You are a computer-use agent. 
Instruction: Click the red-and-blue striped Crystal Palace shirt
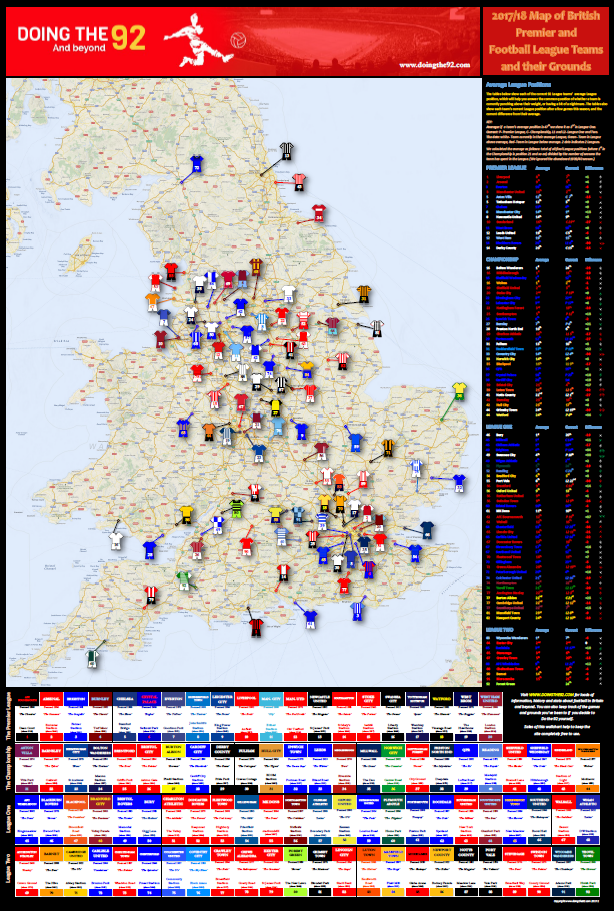pos(368,569)
